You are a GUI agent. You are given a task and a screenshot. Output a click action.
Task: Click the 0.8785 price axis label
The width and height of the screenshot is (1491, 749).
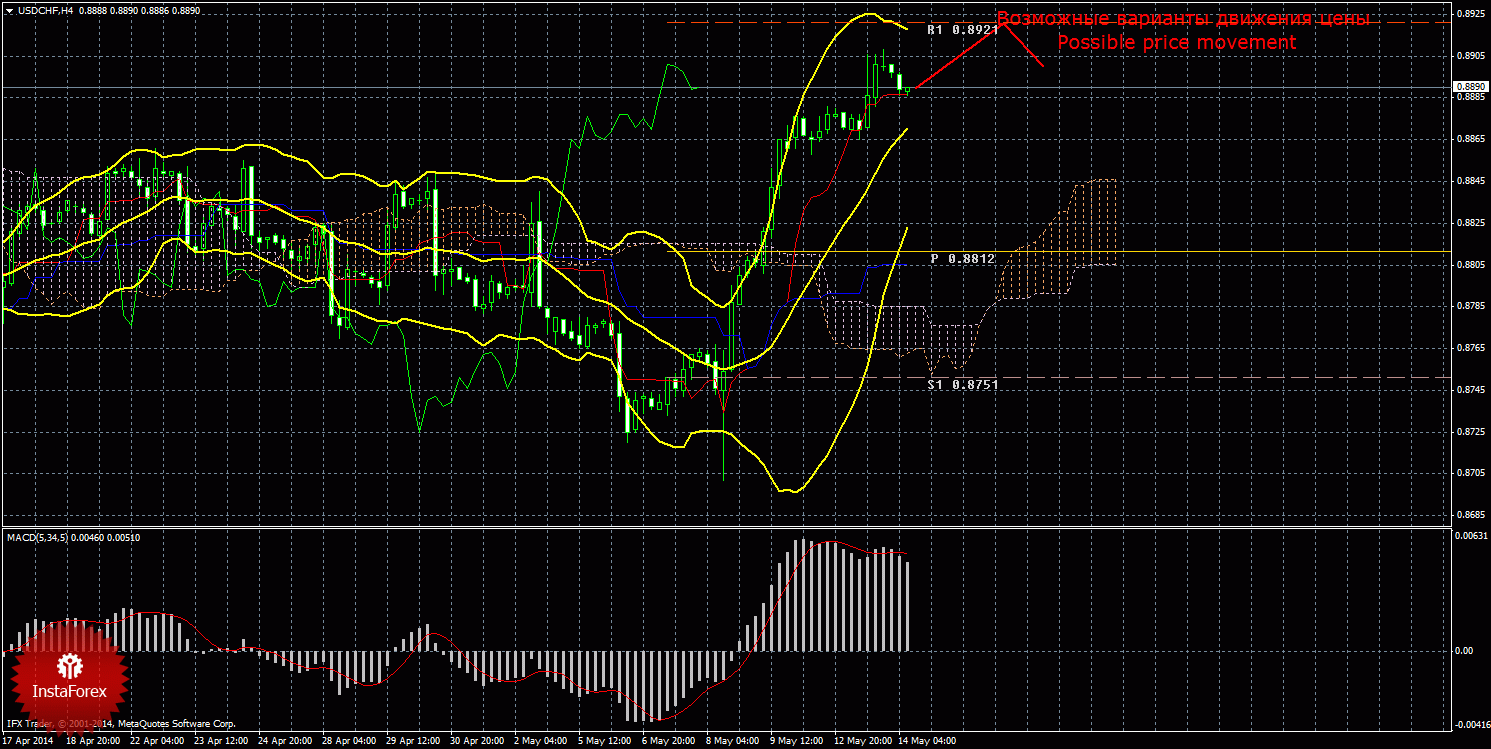(x=1470, y=306)
